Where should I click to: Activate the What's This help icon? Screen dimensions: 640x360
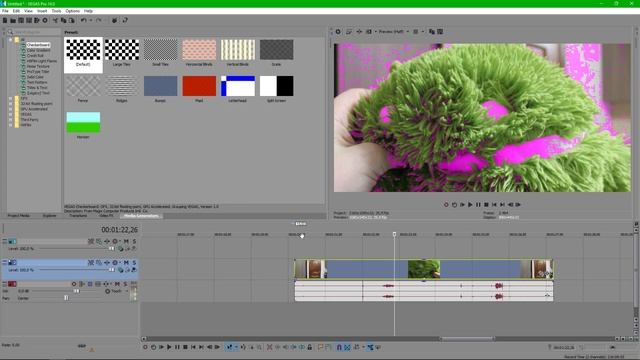click(125, 20)
